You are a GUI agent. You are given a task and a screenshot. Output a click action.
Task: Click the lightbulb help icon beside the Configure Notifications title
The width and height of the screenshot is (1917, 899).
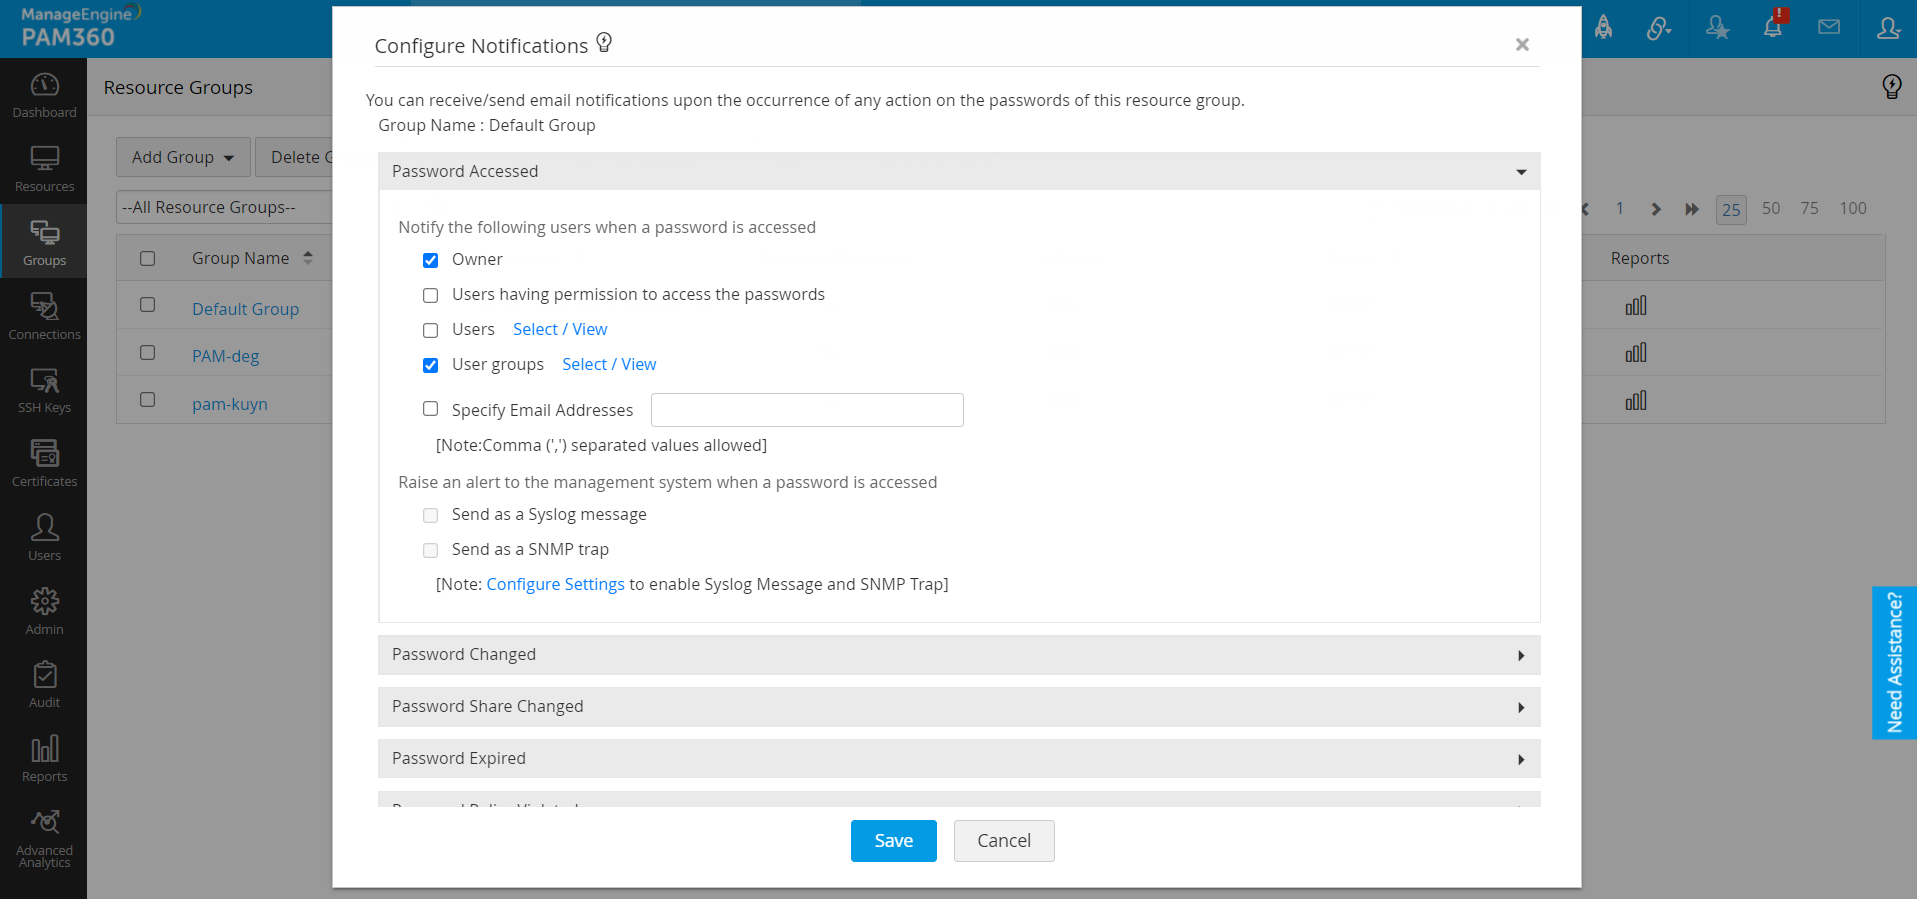[x=604, y=43]
